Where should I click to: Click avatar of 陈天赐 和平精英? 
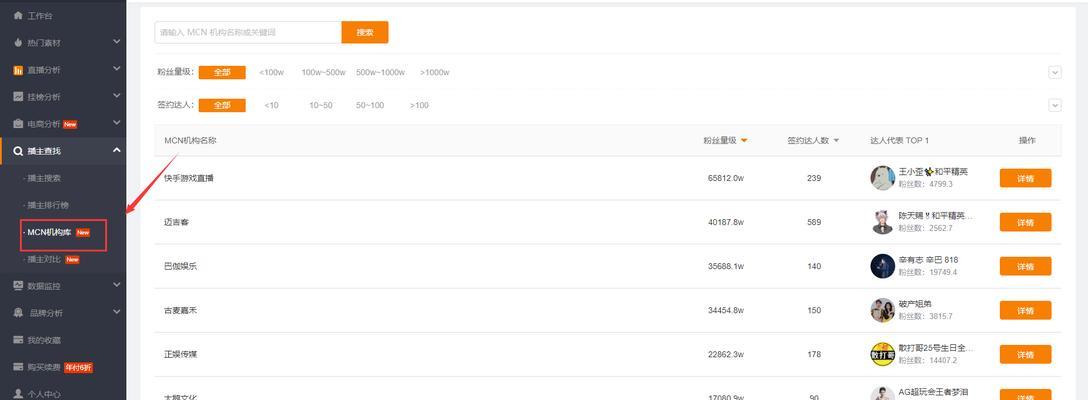pyautogui.click(x=883, y=222)
